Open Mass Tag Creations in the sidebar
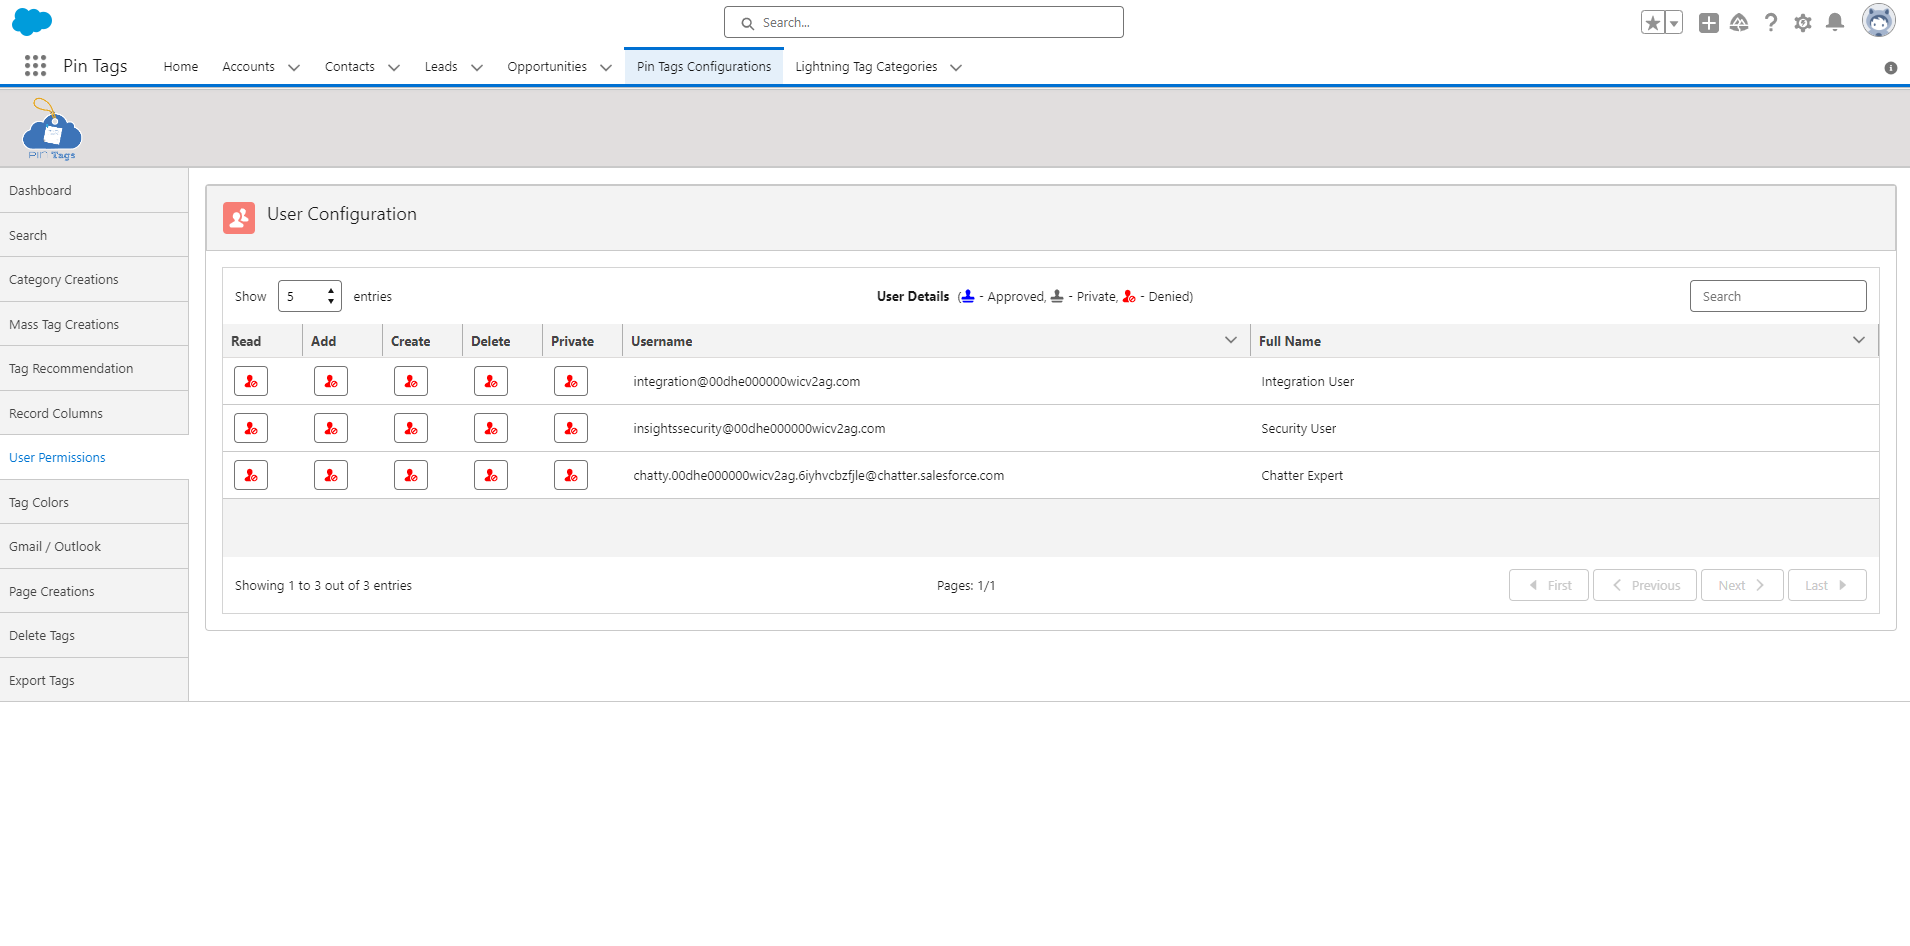The width and height of the screenshot is (1910, 946). pyautogui.click(x=94, y=324)
